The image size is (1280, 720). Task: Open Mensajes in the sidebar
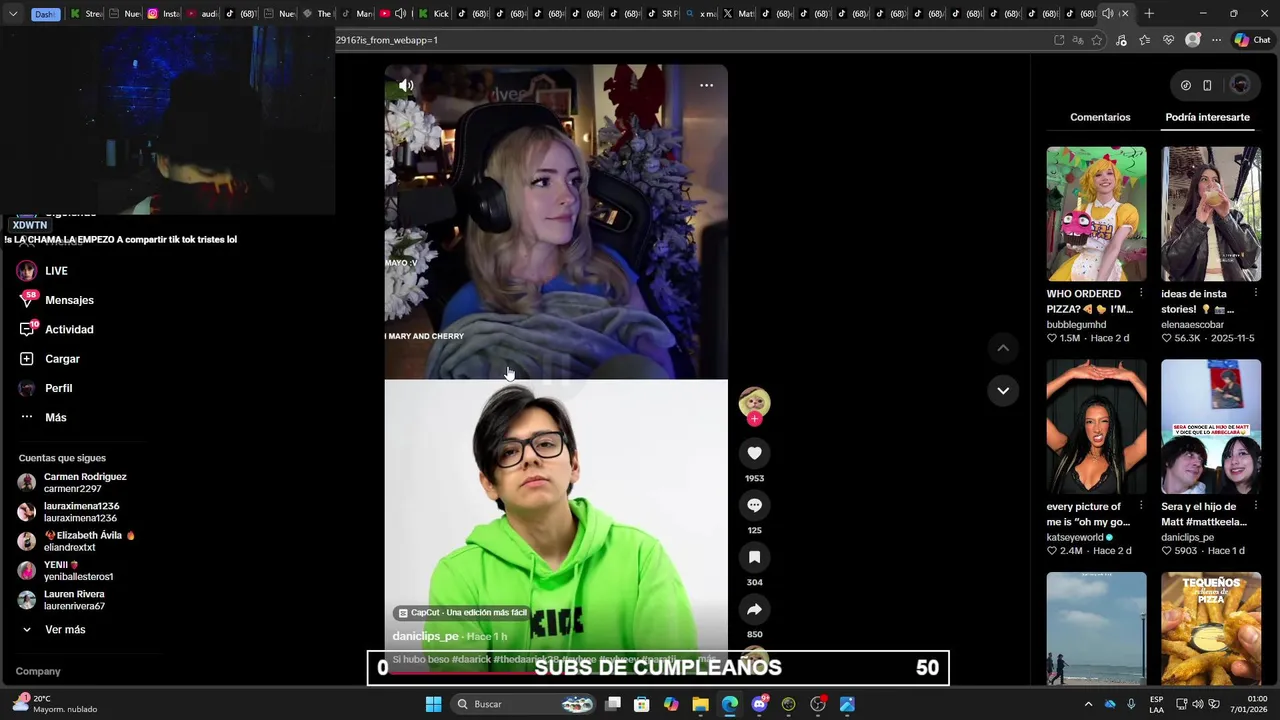[x=69, y=300]
